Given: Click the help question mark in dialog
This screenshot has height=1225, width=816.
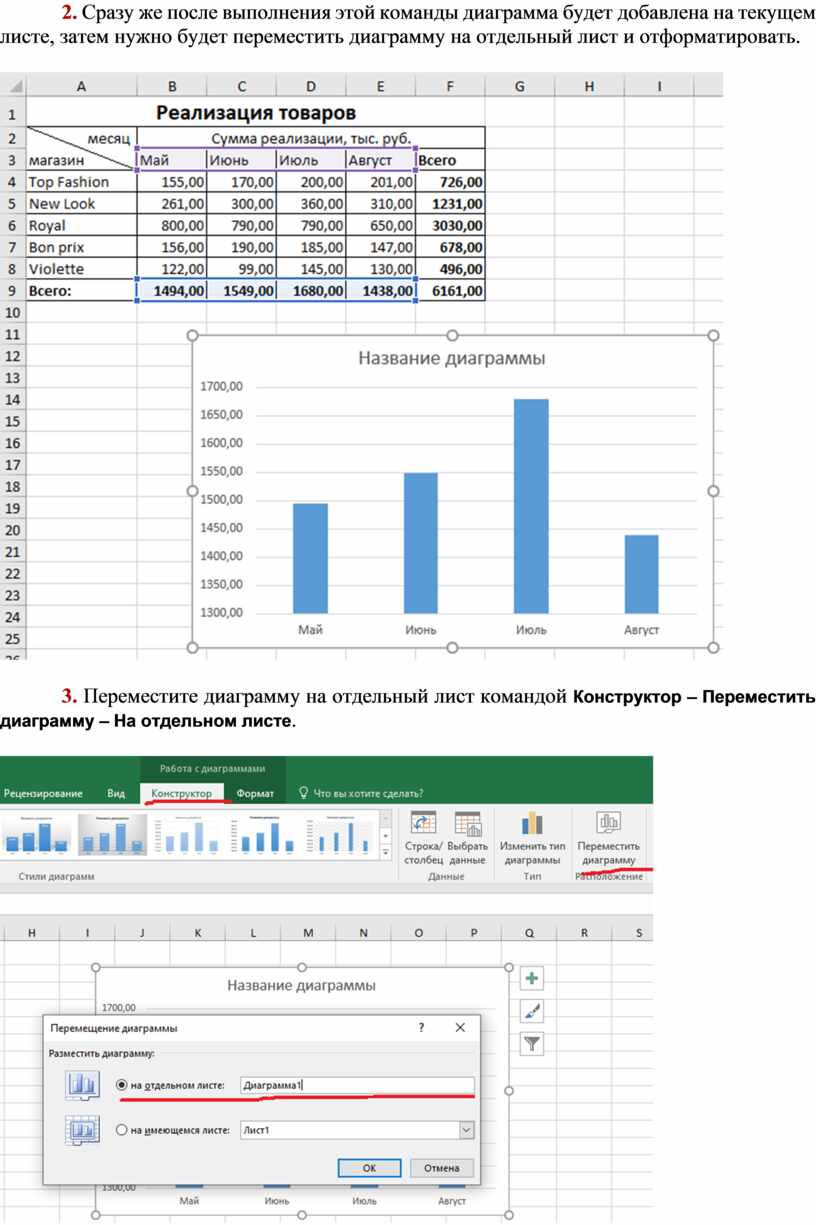Looking at the screenshot, I should [421, 1028].
